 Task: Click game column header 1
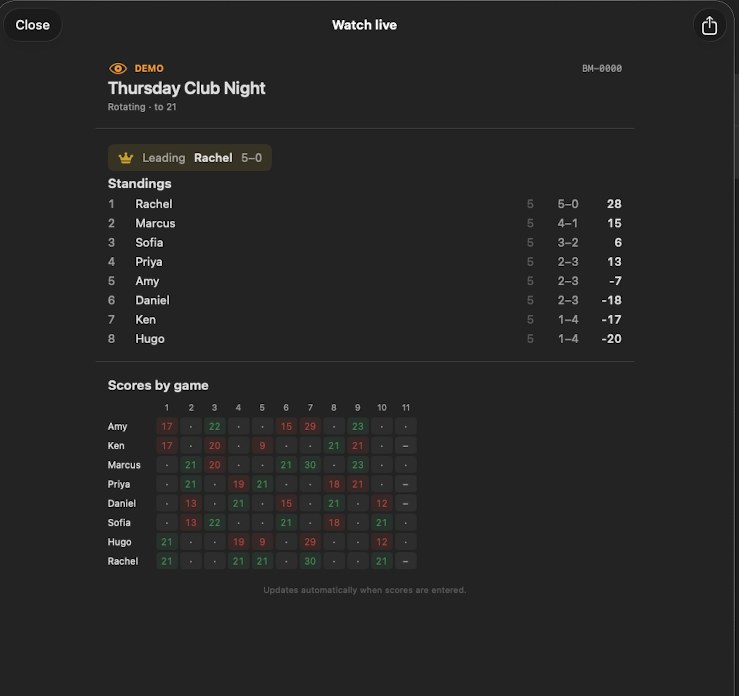(x=167, y=408)
